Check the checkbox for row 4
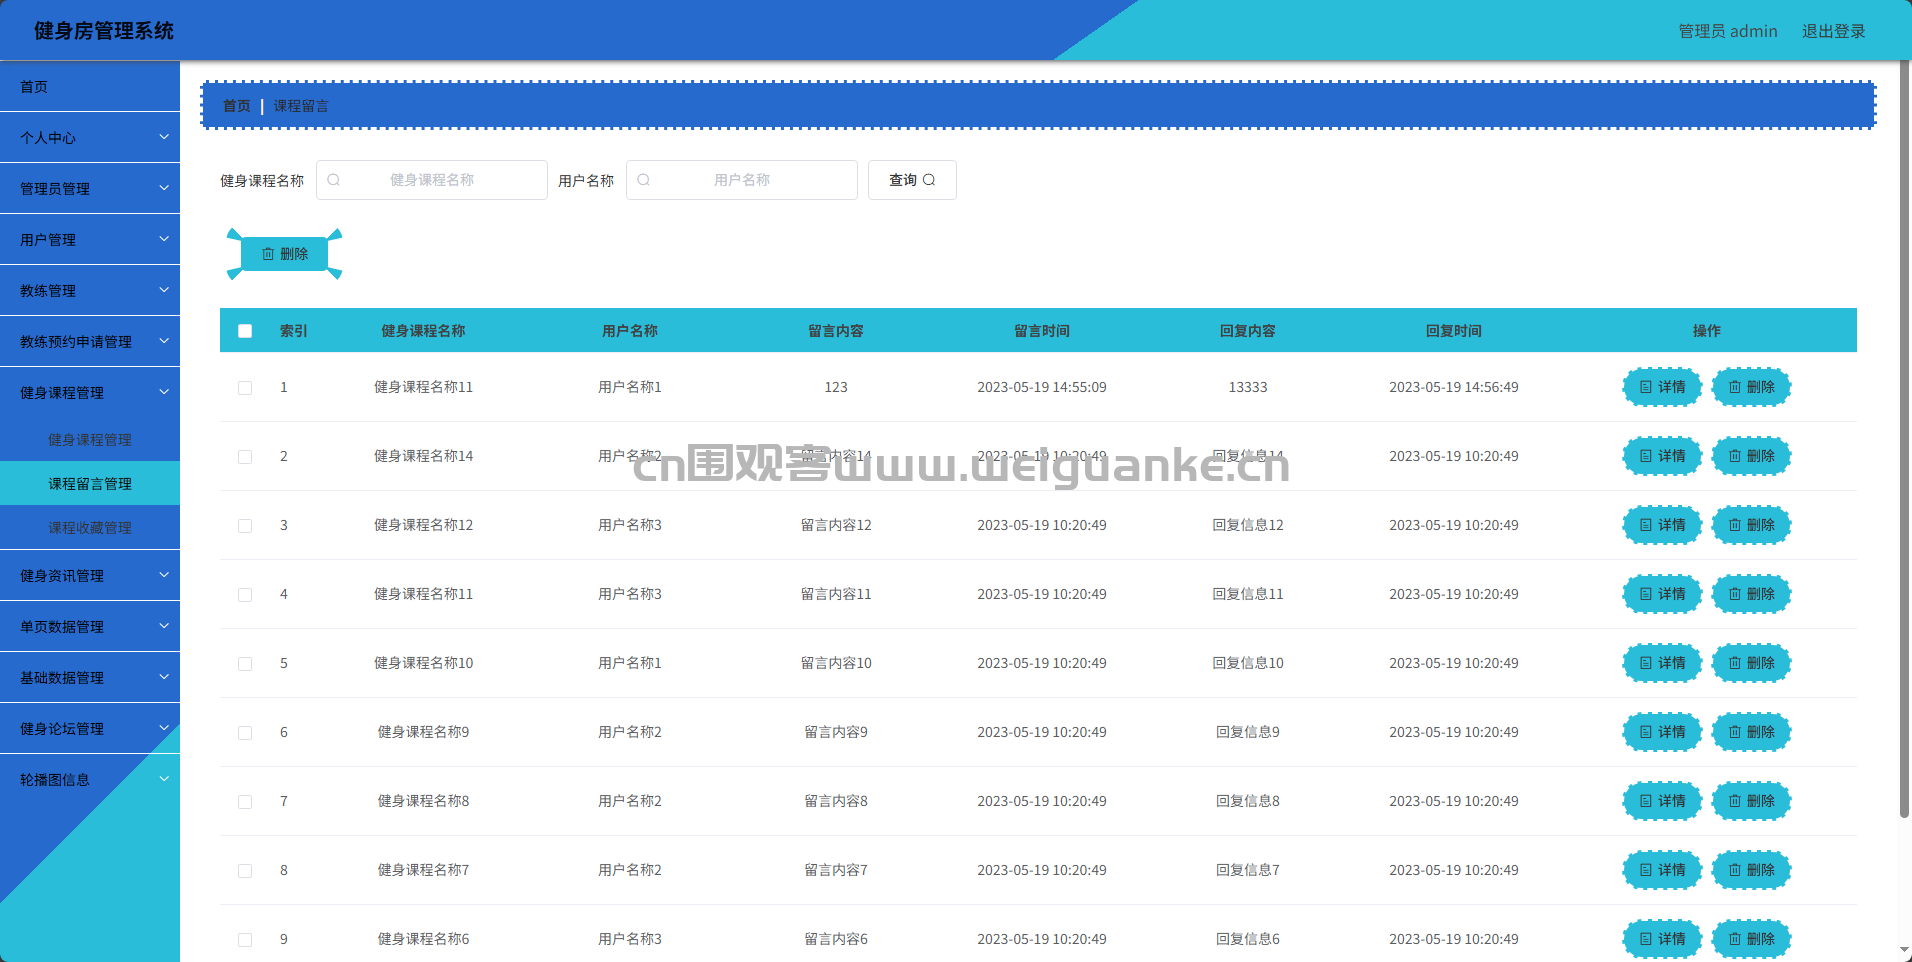The image size is (1912, 962). pyautogui.click(x=245, y=595)
